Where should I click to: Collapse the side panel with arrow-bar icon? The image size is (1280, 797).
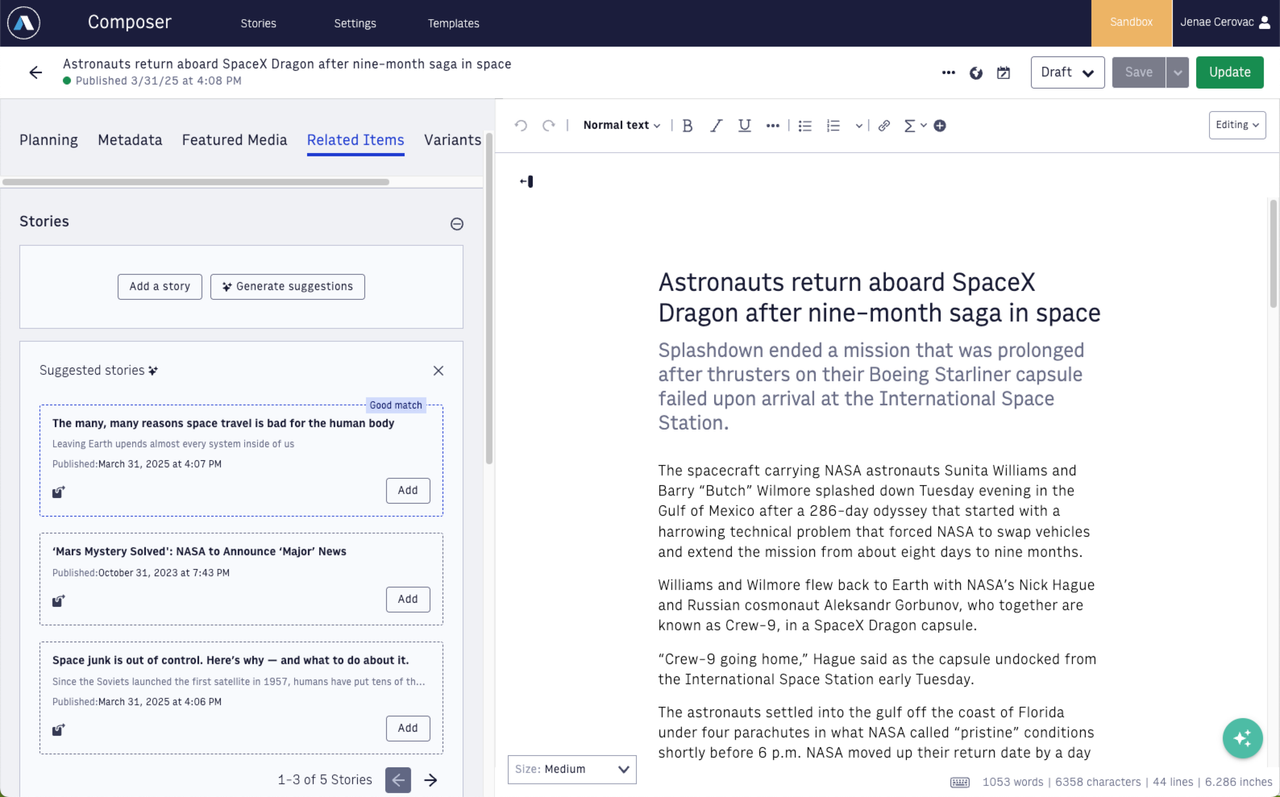pyautogui.click(x=526, y=181)
